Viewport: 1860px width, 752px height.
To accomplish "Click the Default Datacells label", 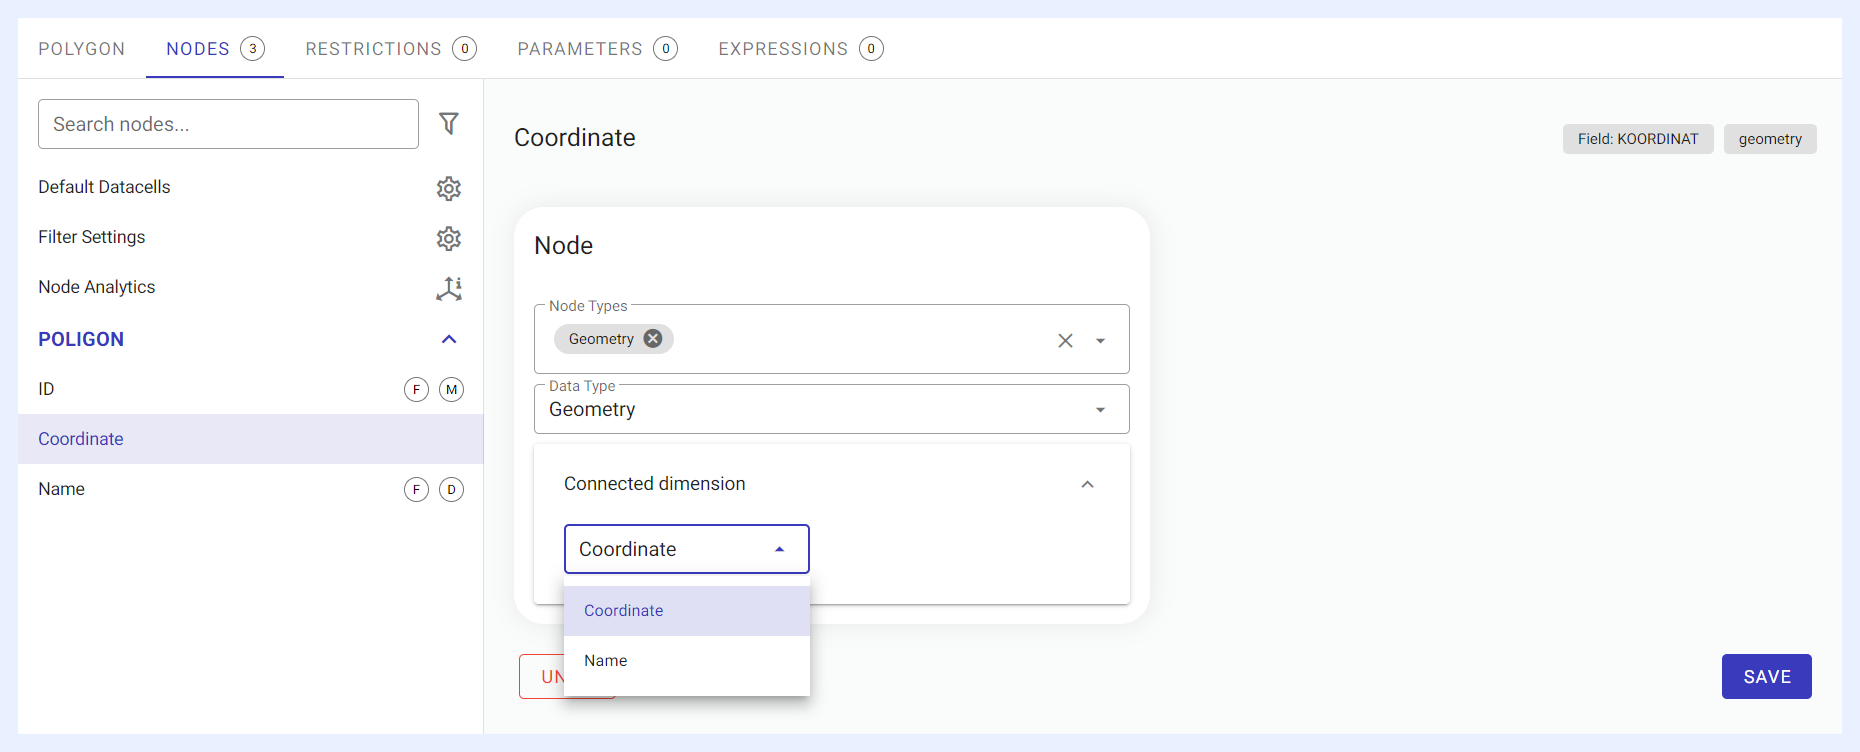I will point(104,187).
